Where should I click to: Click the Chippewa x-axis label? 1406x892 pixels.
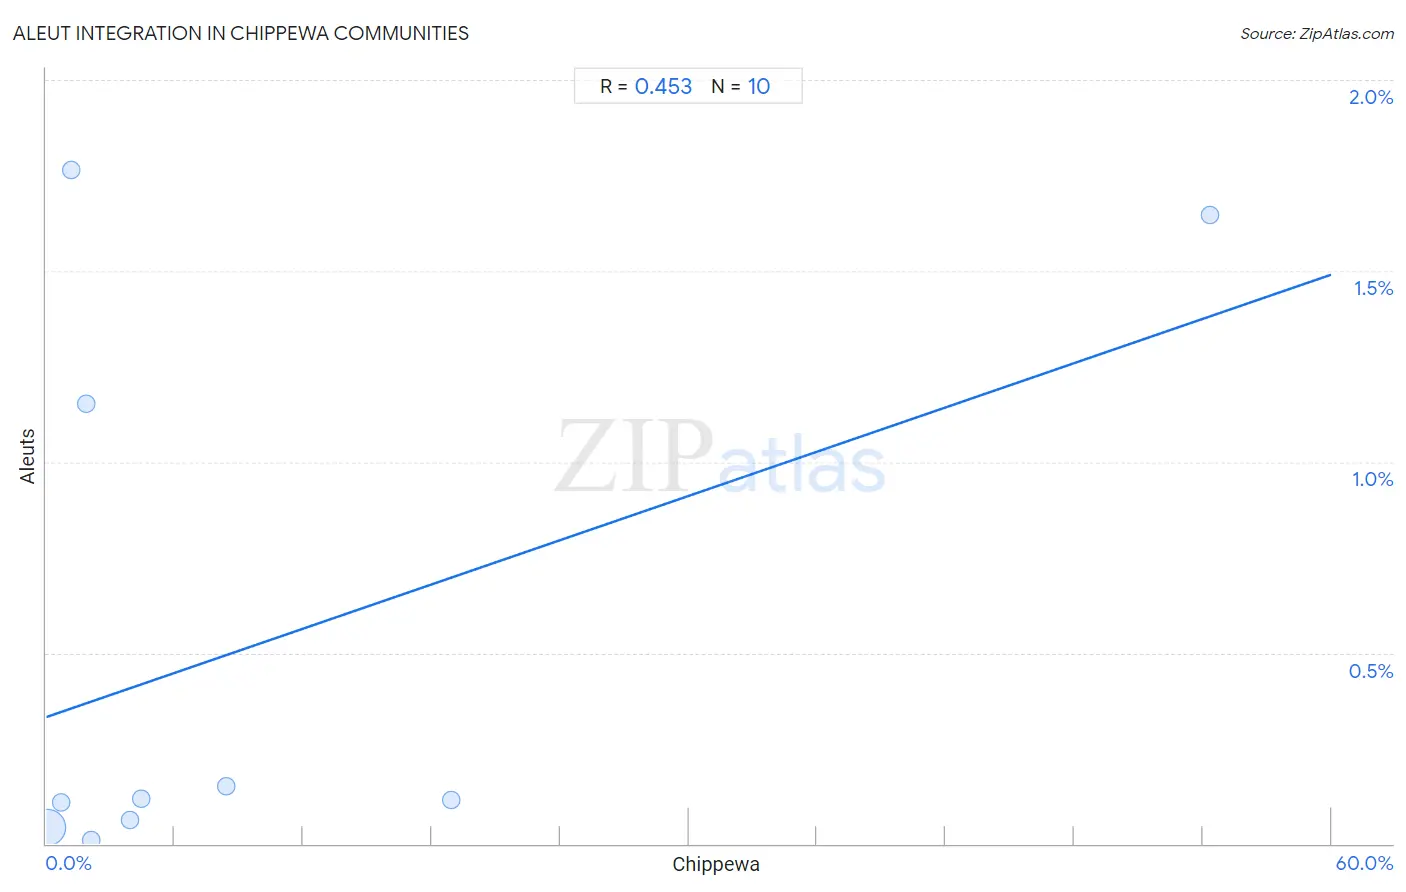(x=716, y=865)
